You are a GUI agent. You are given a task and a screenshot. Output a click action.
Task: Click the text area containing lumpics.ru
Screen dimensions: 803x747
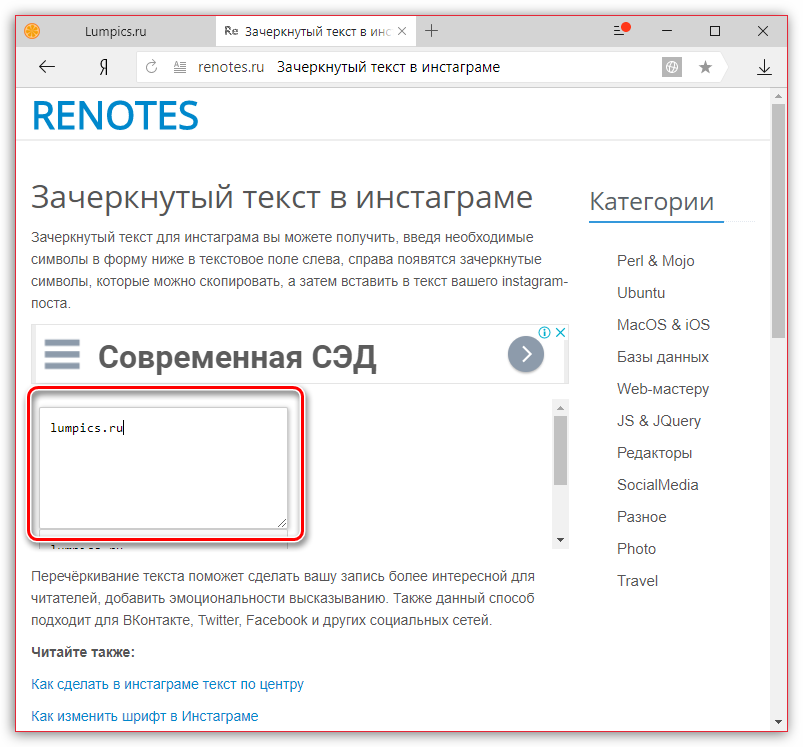pos(163,468)
